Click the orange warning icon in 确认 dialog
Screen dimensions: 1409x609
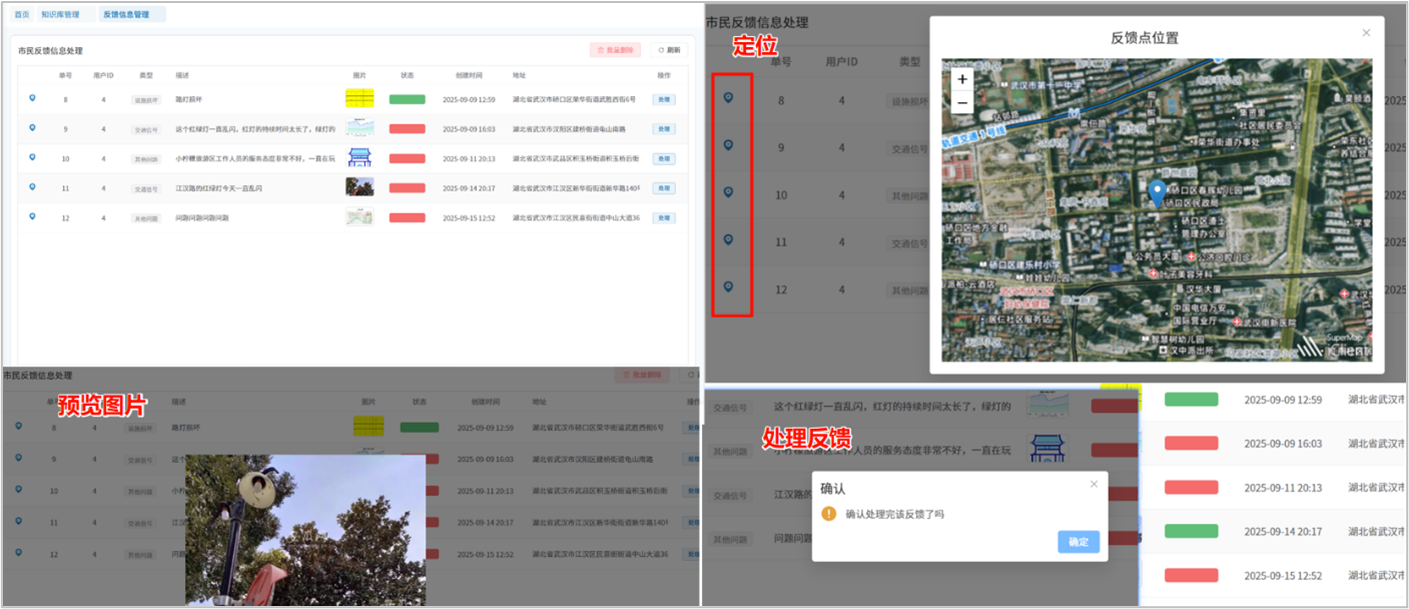[x=828, y=514]
